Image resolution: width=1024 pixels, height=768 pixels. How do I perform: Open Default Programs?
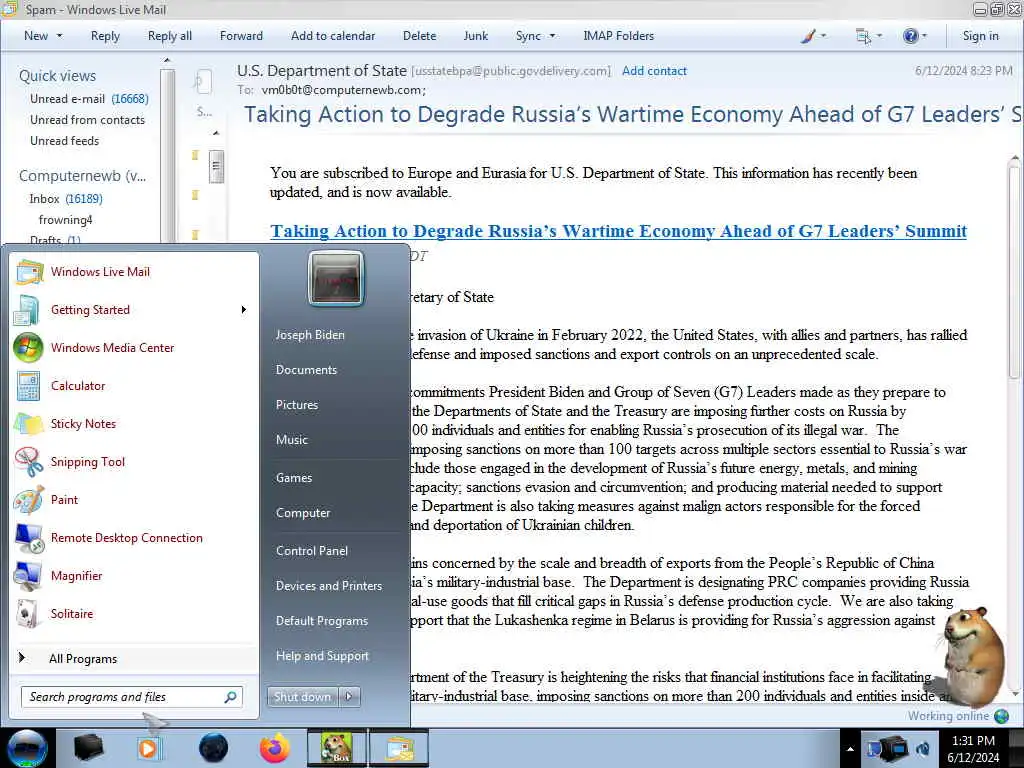[321, 620]
